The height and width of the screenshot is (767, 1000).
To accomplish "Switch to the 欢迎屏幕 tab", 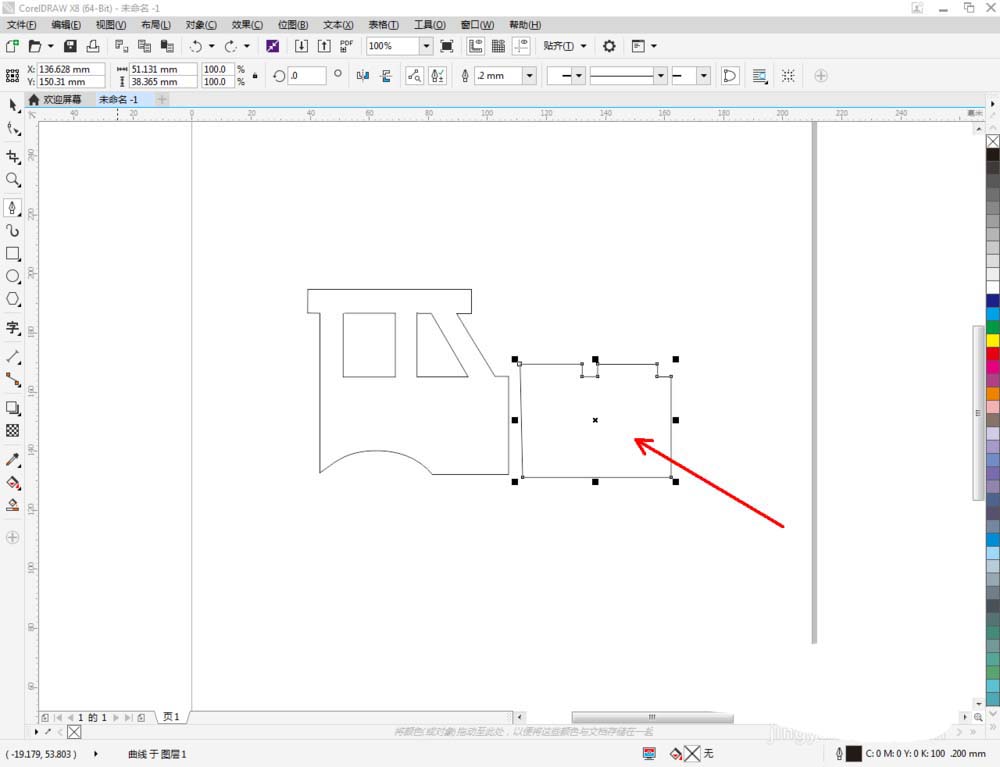I will pyautogui.click(x=55, y=99).
